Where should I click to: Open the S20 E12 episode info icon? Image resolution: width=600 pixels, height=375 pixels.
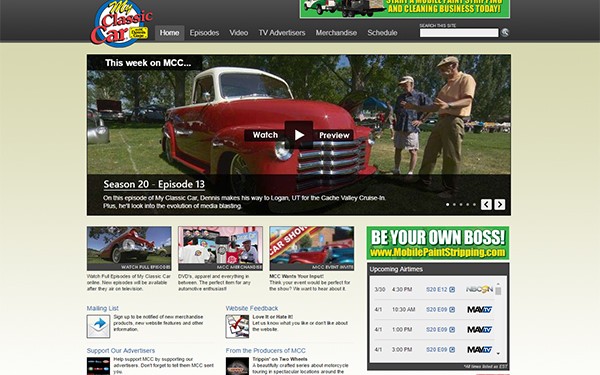(x=452, y=290)
